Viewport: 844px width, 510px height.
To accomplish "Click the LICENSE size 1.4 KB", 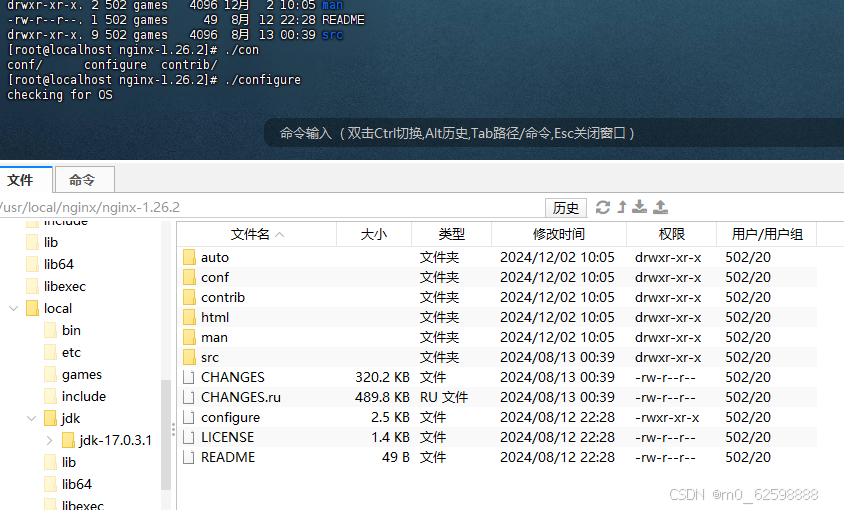I will [390, 437].
